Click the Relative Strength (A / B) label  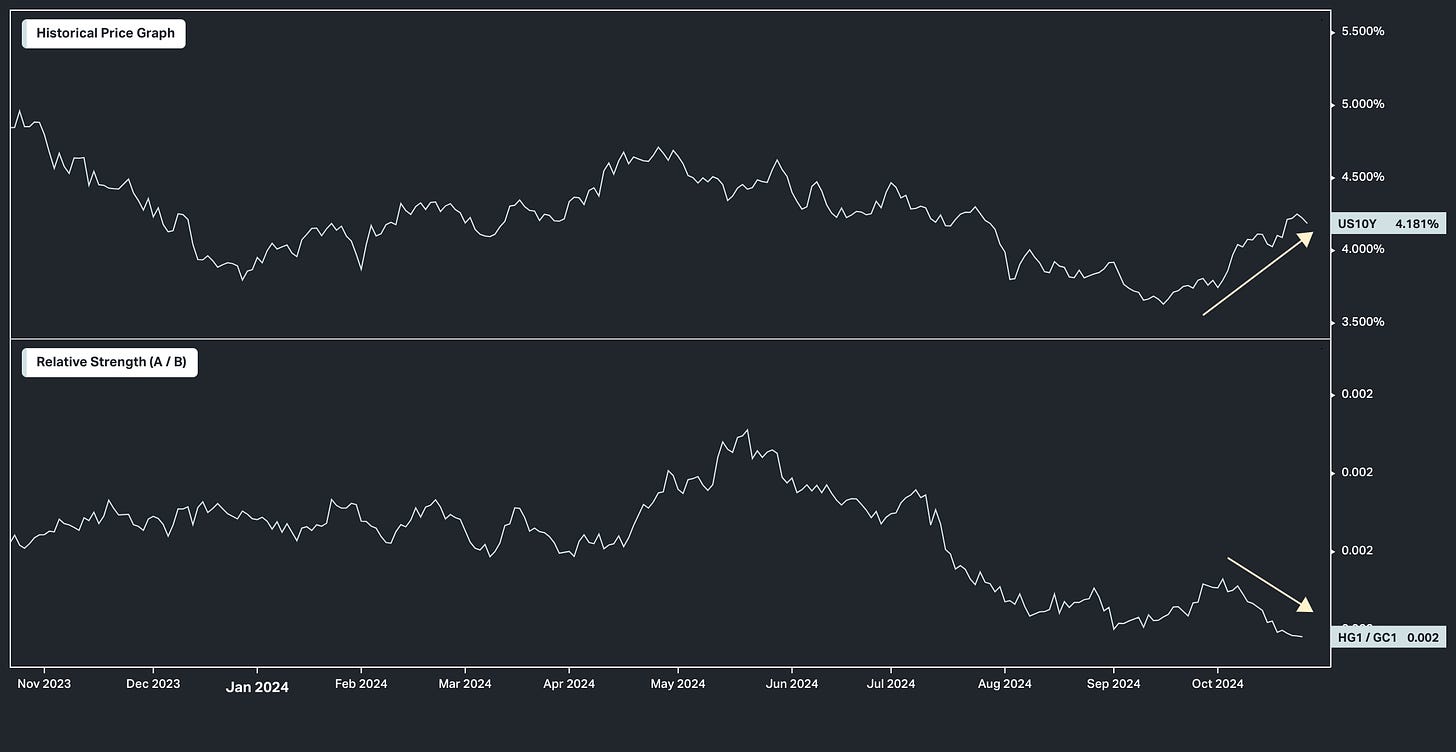(x=110, y=362)
